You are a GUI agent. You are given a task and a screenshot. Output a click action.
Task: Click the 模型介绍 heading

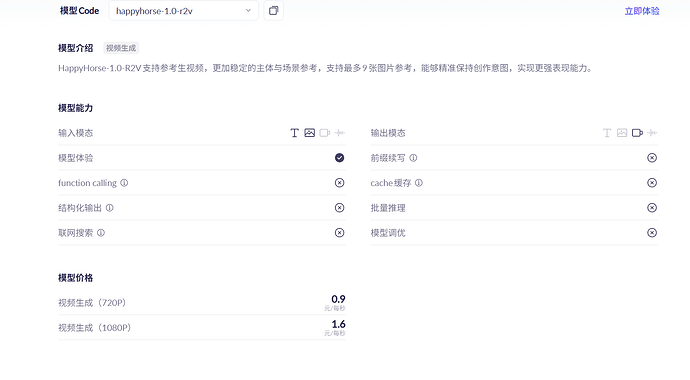coord(76,48)
